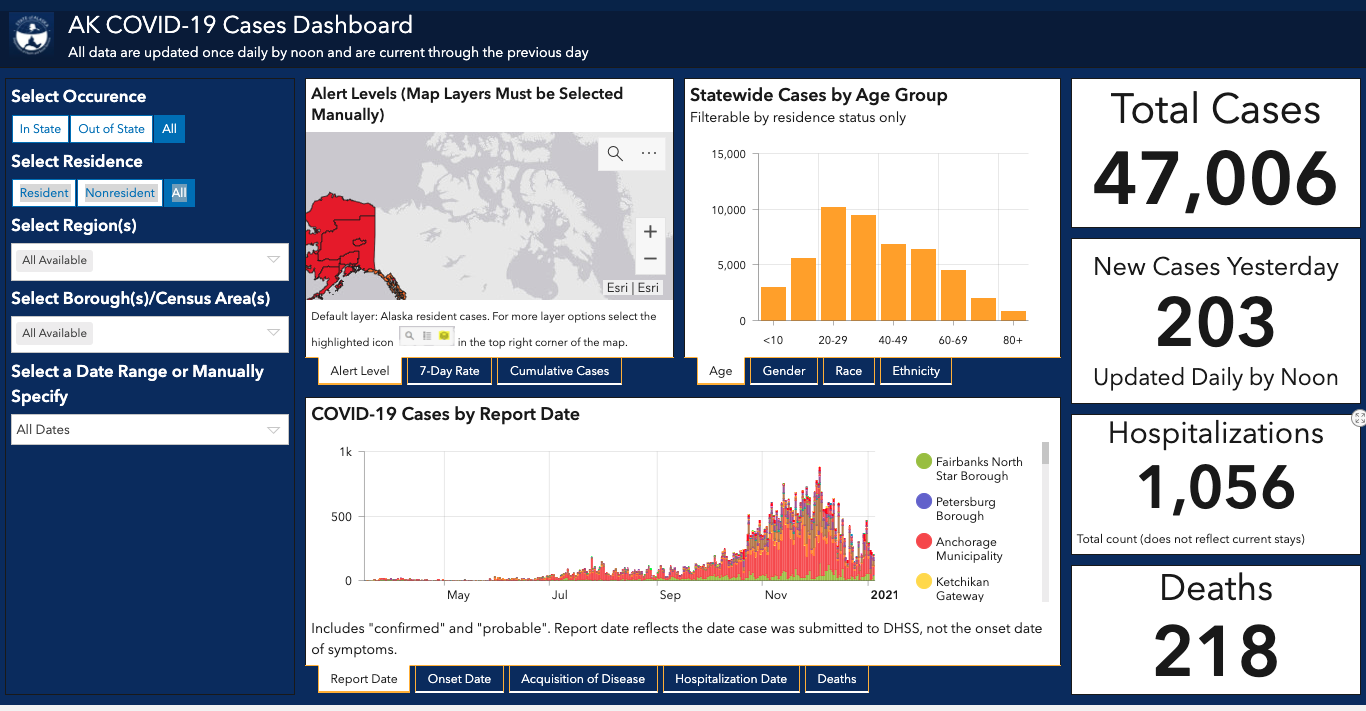1366x711 pixels.
Task: Expand the Select Region(s) dropdown
Action: coord(150,261)
